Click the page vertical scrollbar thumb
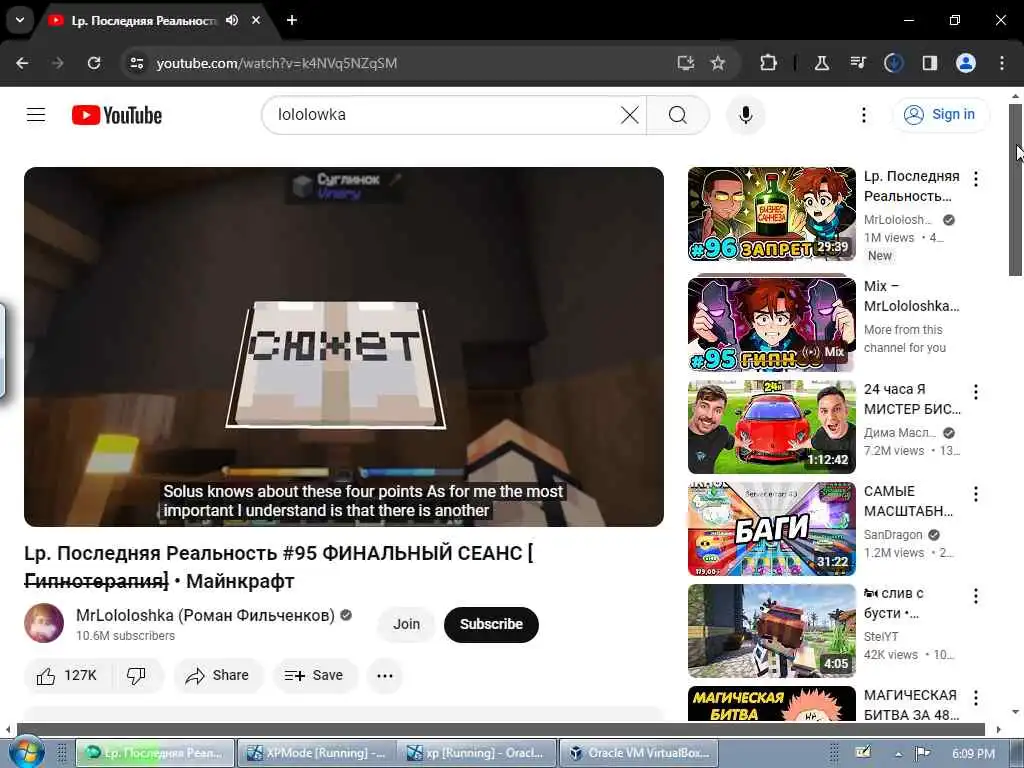The image size is (1024, 768). coord(1016,189)
